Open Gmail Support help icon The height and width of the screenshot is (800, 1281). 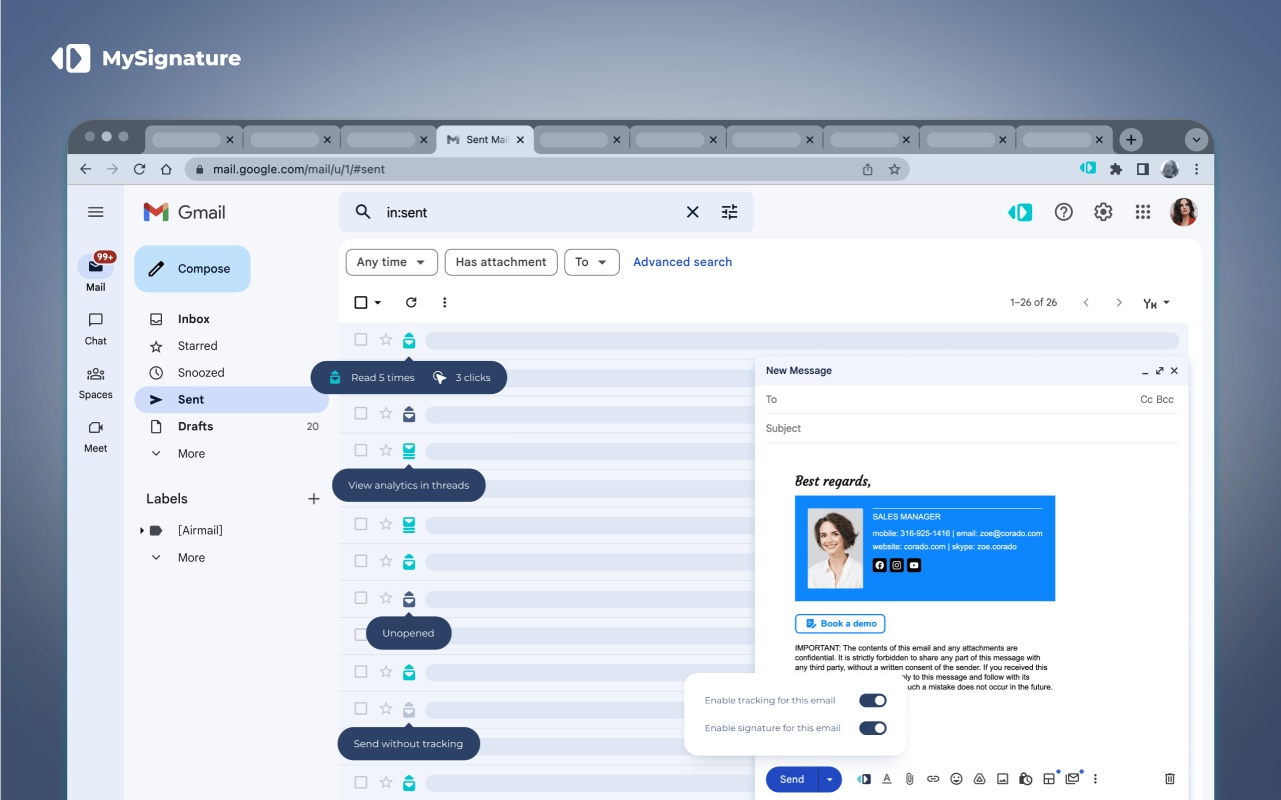click(1064, 212)
